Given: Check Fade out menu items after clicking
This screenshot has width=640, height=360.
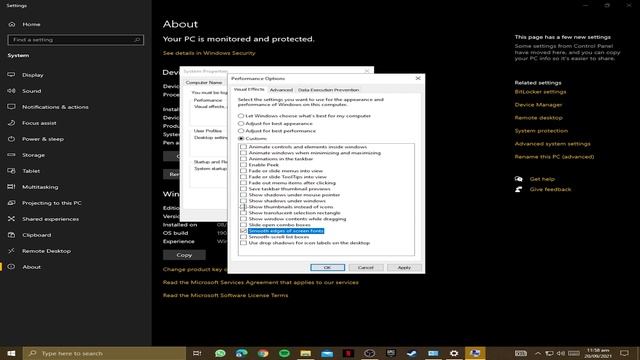Looking at the screenshot, I should coord(244,183).
